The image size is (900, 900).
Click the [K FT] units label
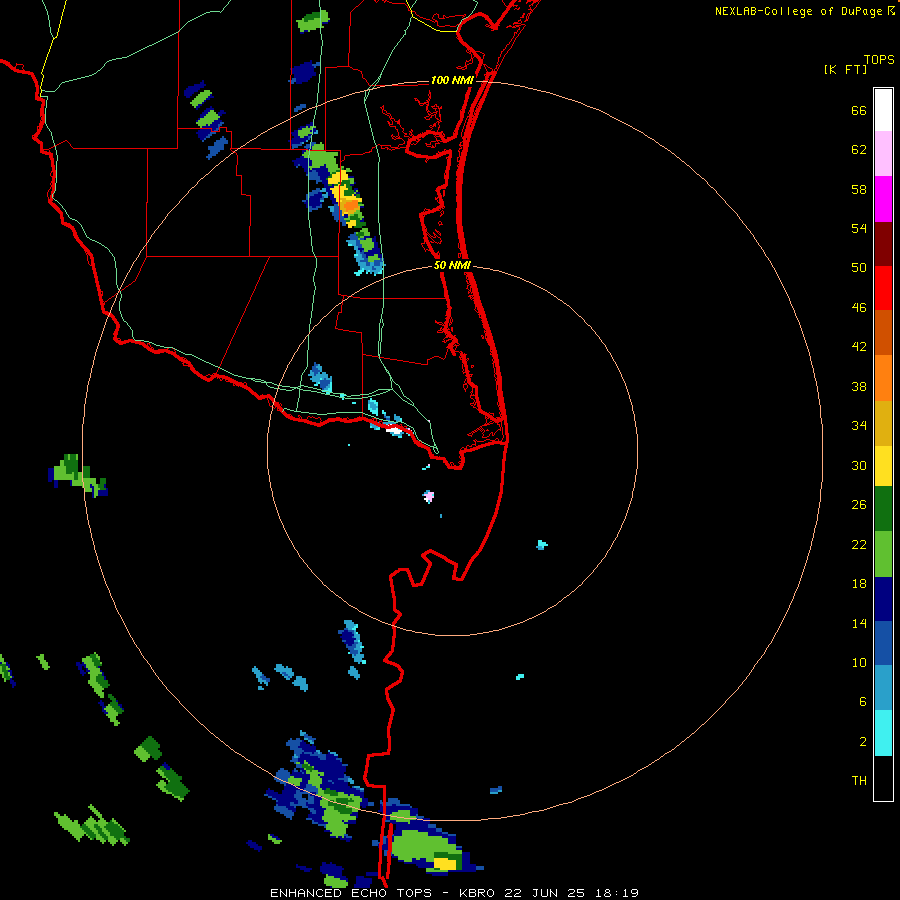pos(845,70)
